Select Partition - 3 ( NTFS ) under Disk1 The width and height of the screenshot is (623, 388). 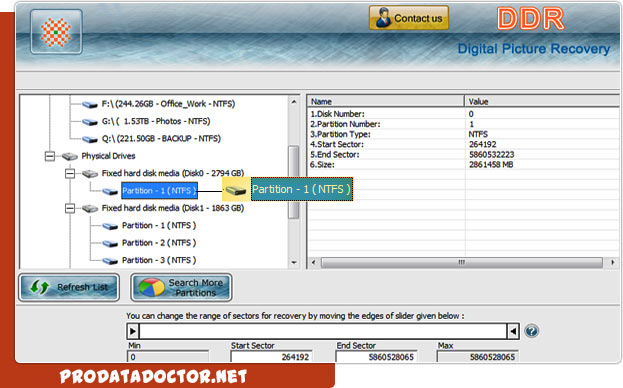[159, 260]
